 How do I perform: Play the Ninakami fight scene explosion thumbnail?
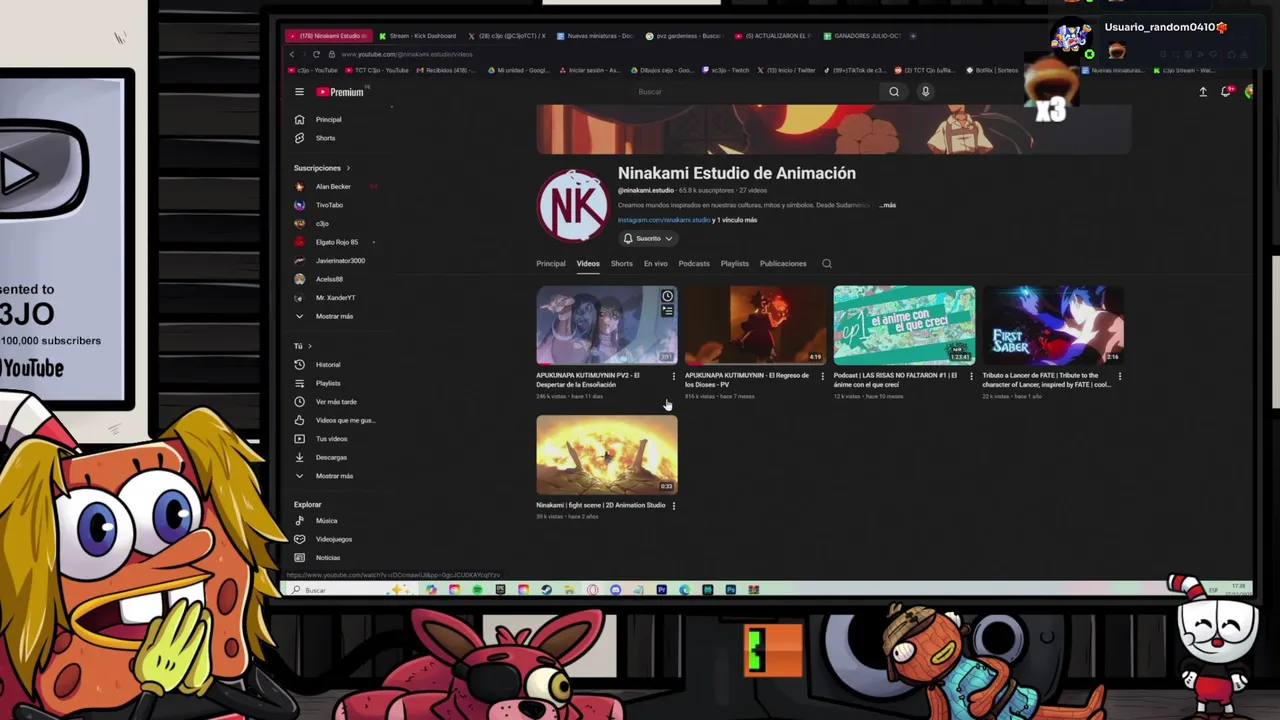click(x=607, y=455)
